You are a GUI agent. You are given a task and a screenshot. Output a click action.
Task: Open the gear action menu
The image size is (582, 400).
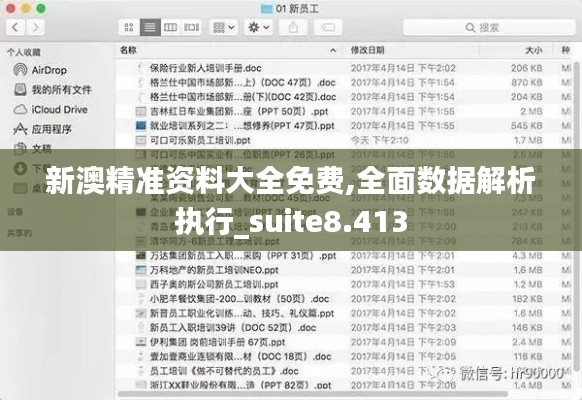(259, 27)
